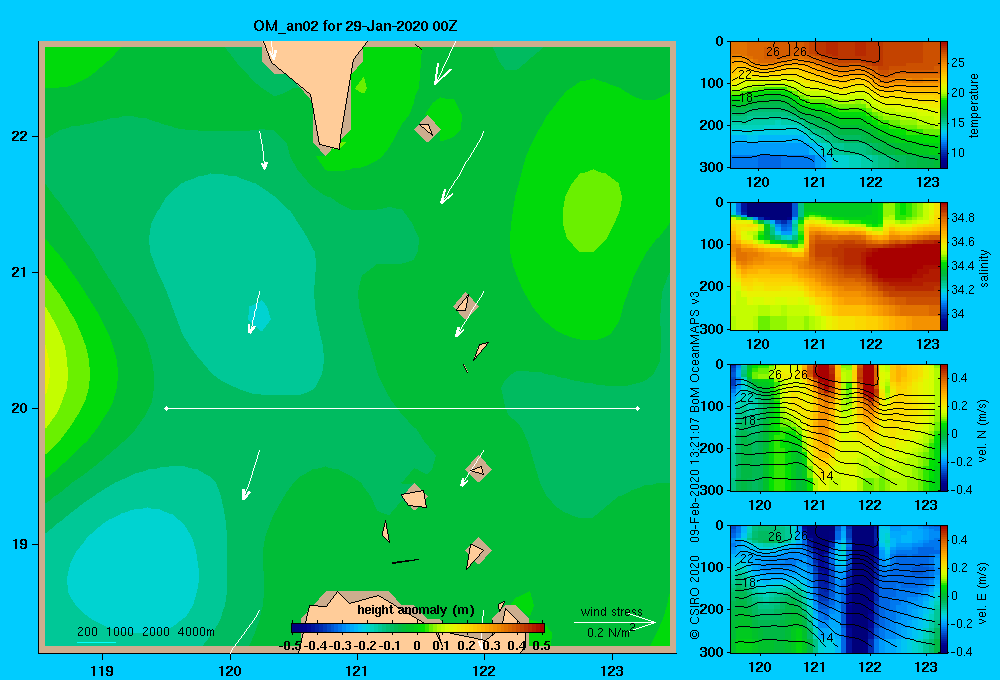The width and height of the screenshot is (1000, 680).
Task: Click longitude label 122 below main map
Action: (484, 670)
